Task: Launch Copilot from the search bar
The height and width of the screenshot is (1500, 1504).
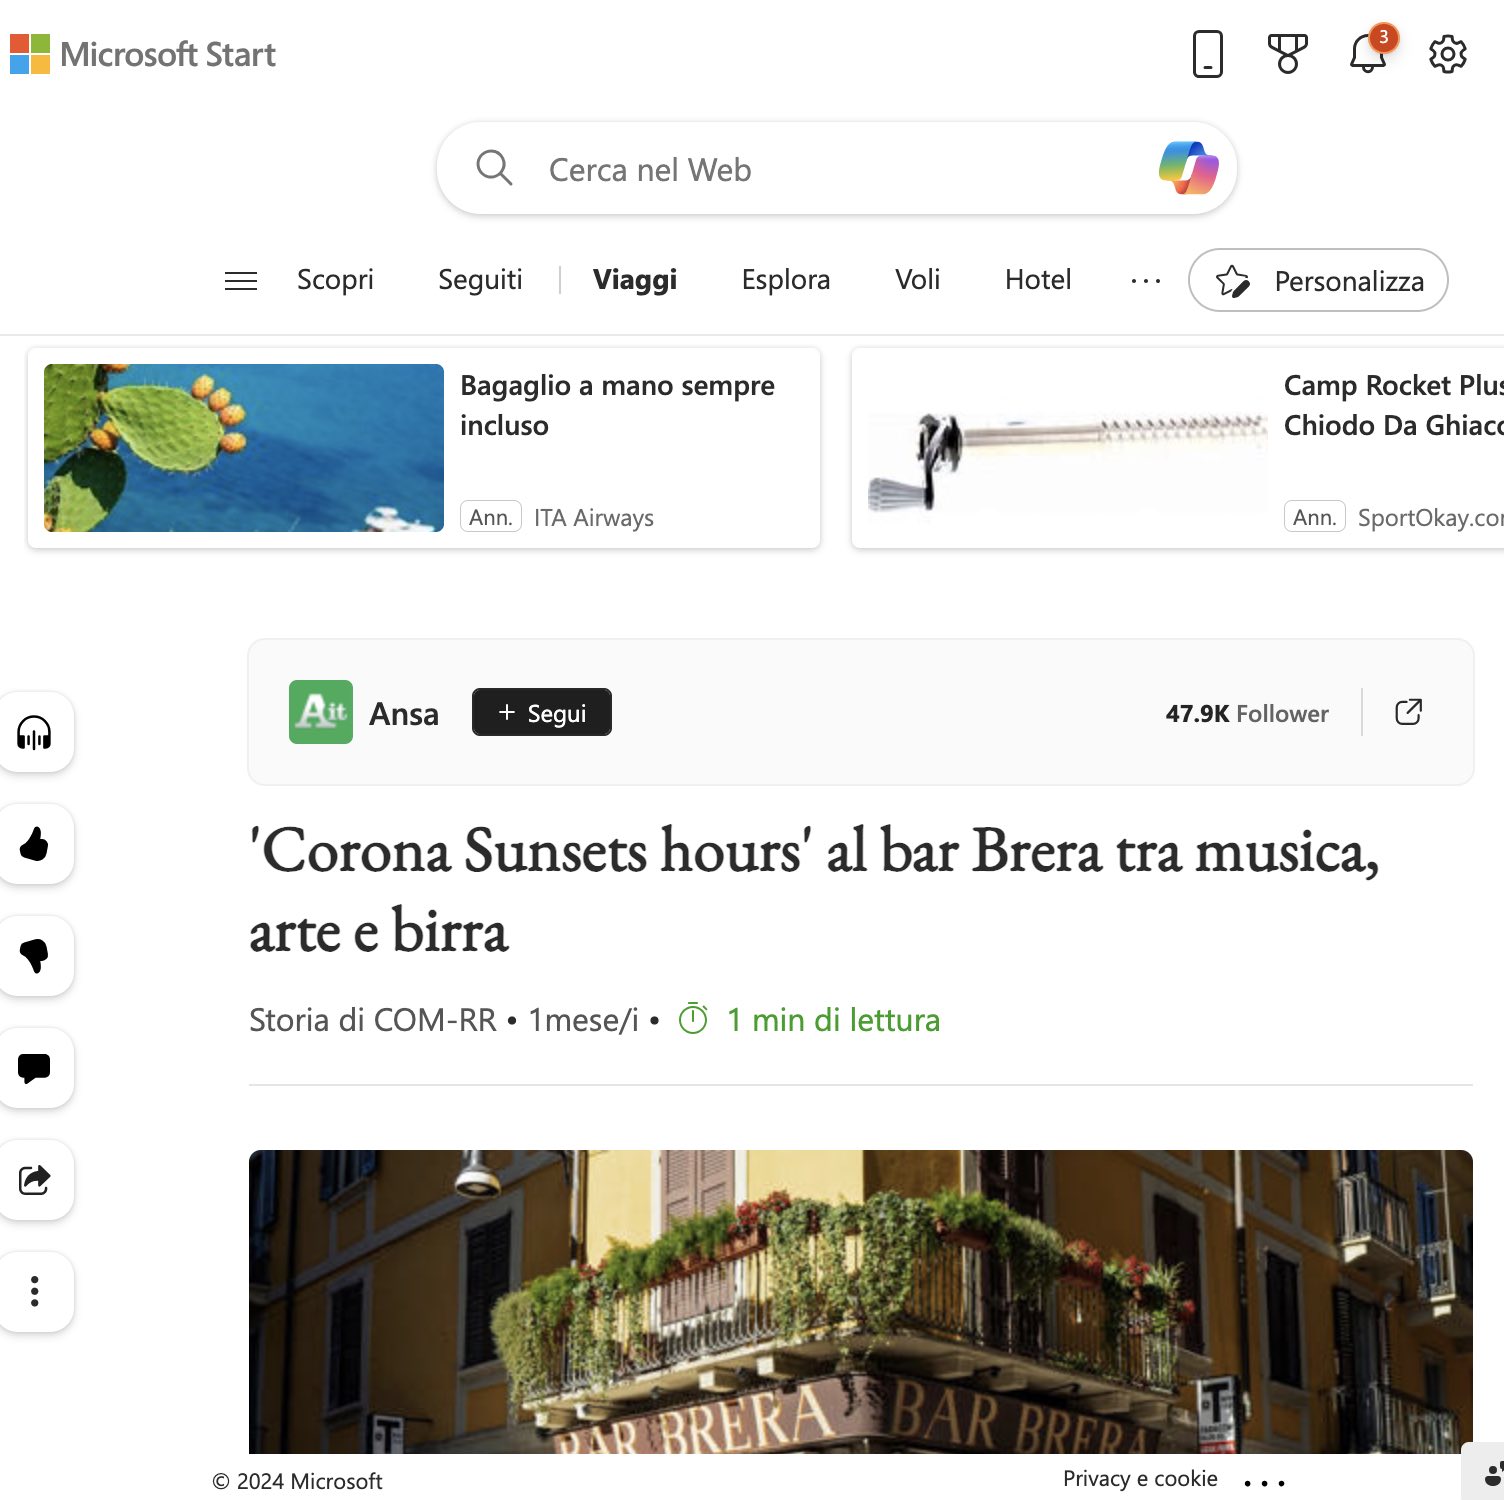Action: [x=1188, y=168]
